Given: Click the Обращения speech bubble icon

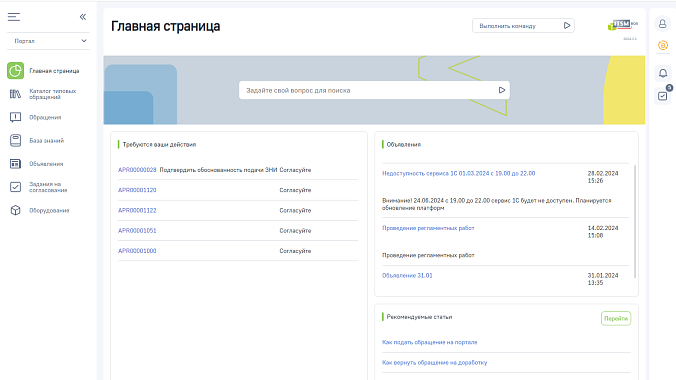Looking at the screenshot, I should click(15, 117).
